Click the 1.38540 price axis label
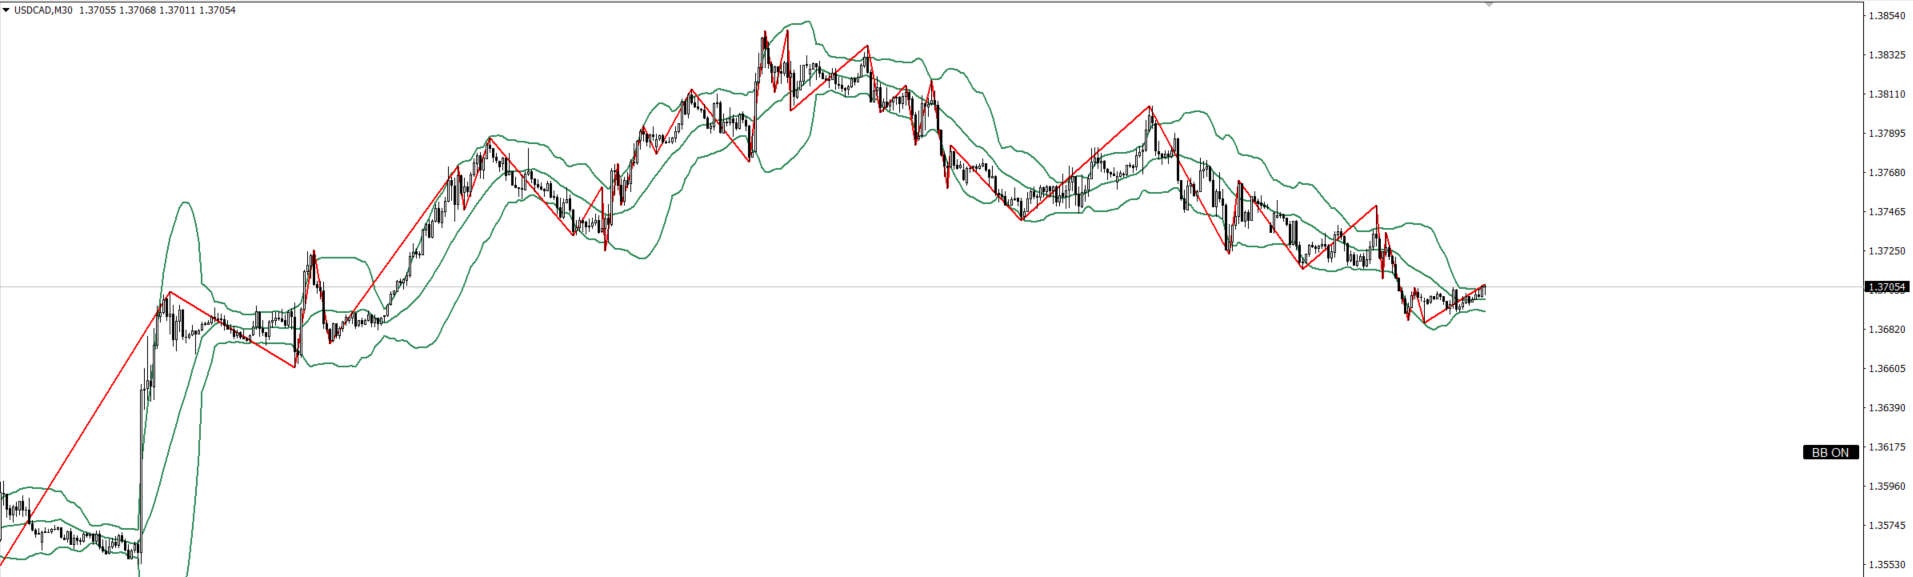This screenshot has width=1913, height=577. tap(1884, 16)
